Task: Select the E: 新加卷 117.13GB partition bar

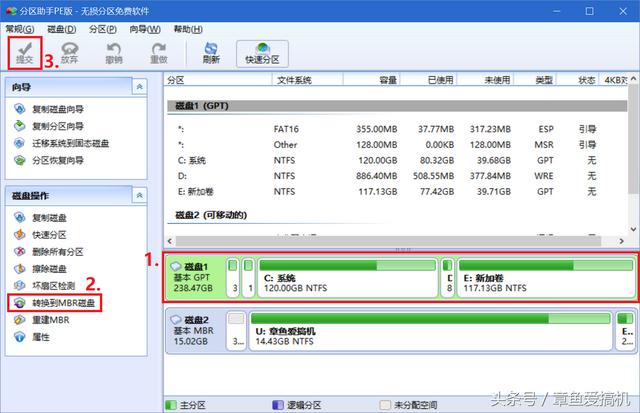Action: 546,278
